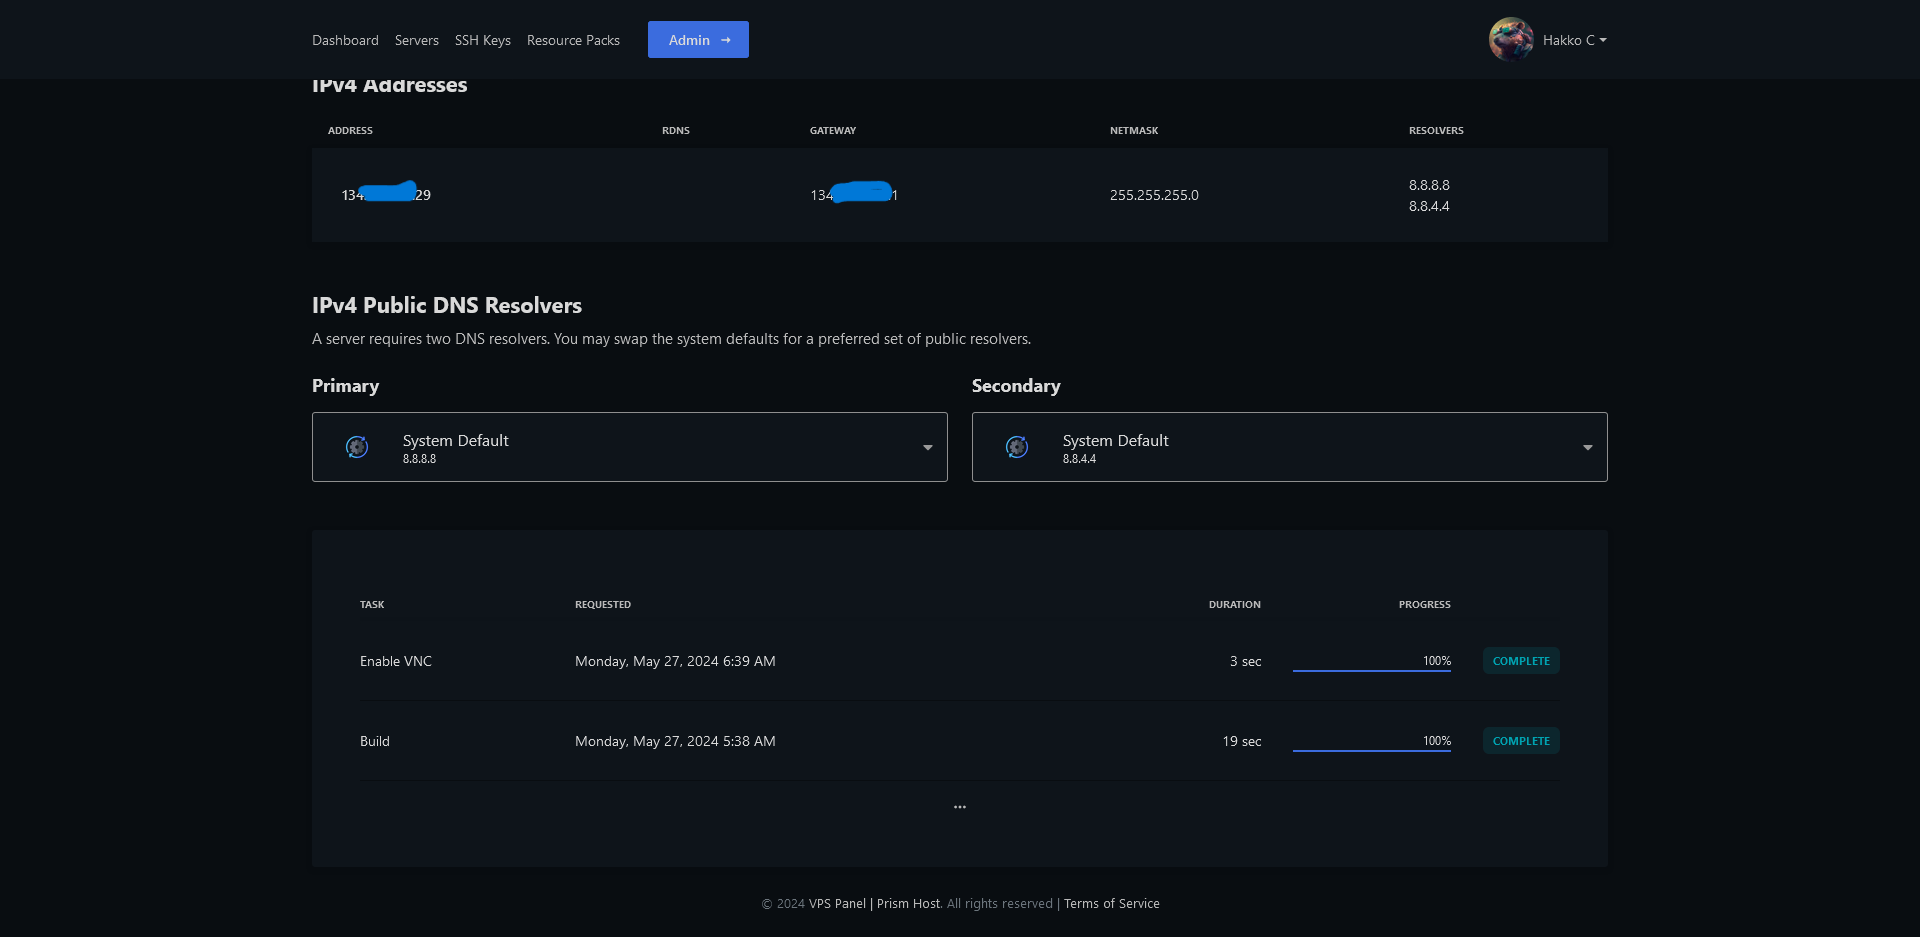
Task: Go to the Dashboard page
Action: coord(345,40)
